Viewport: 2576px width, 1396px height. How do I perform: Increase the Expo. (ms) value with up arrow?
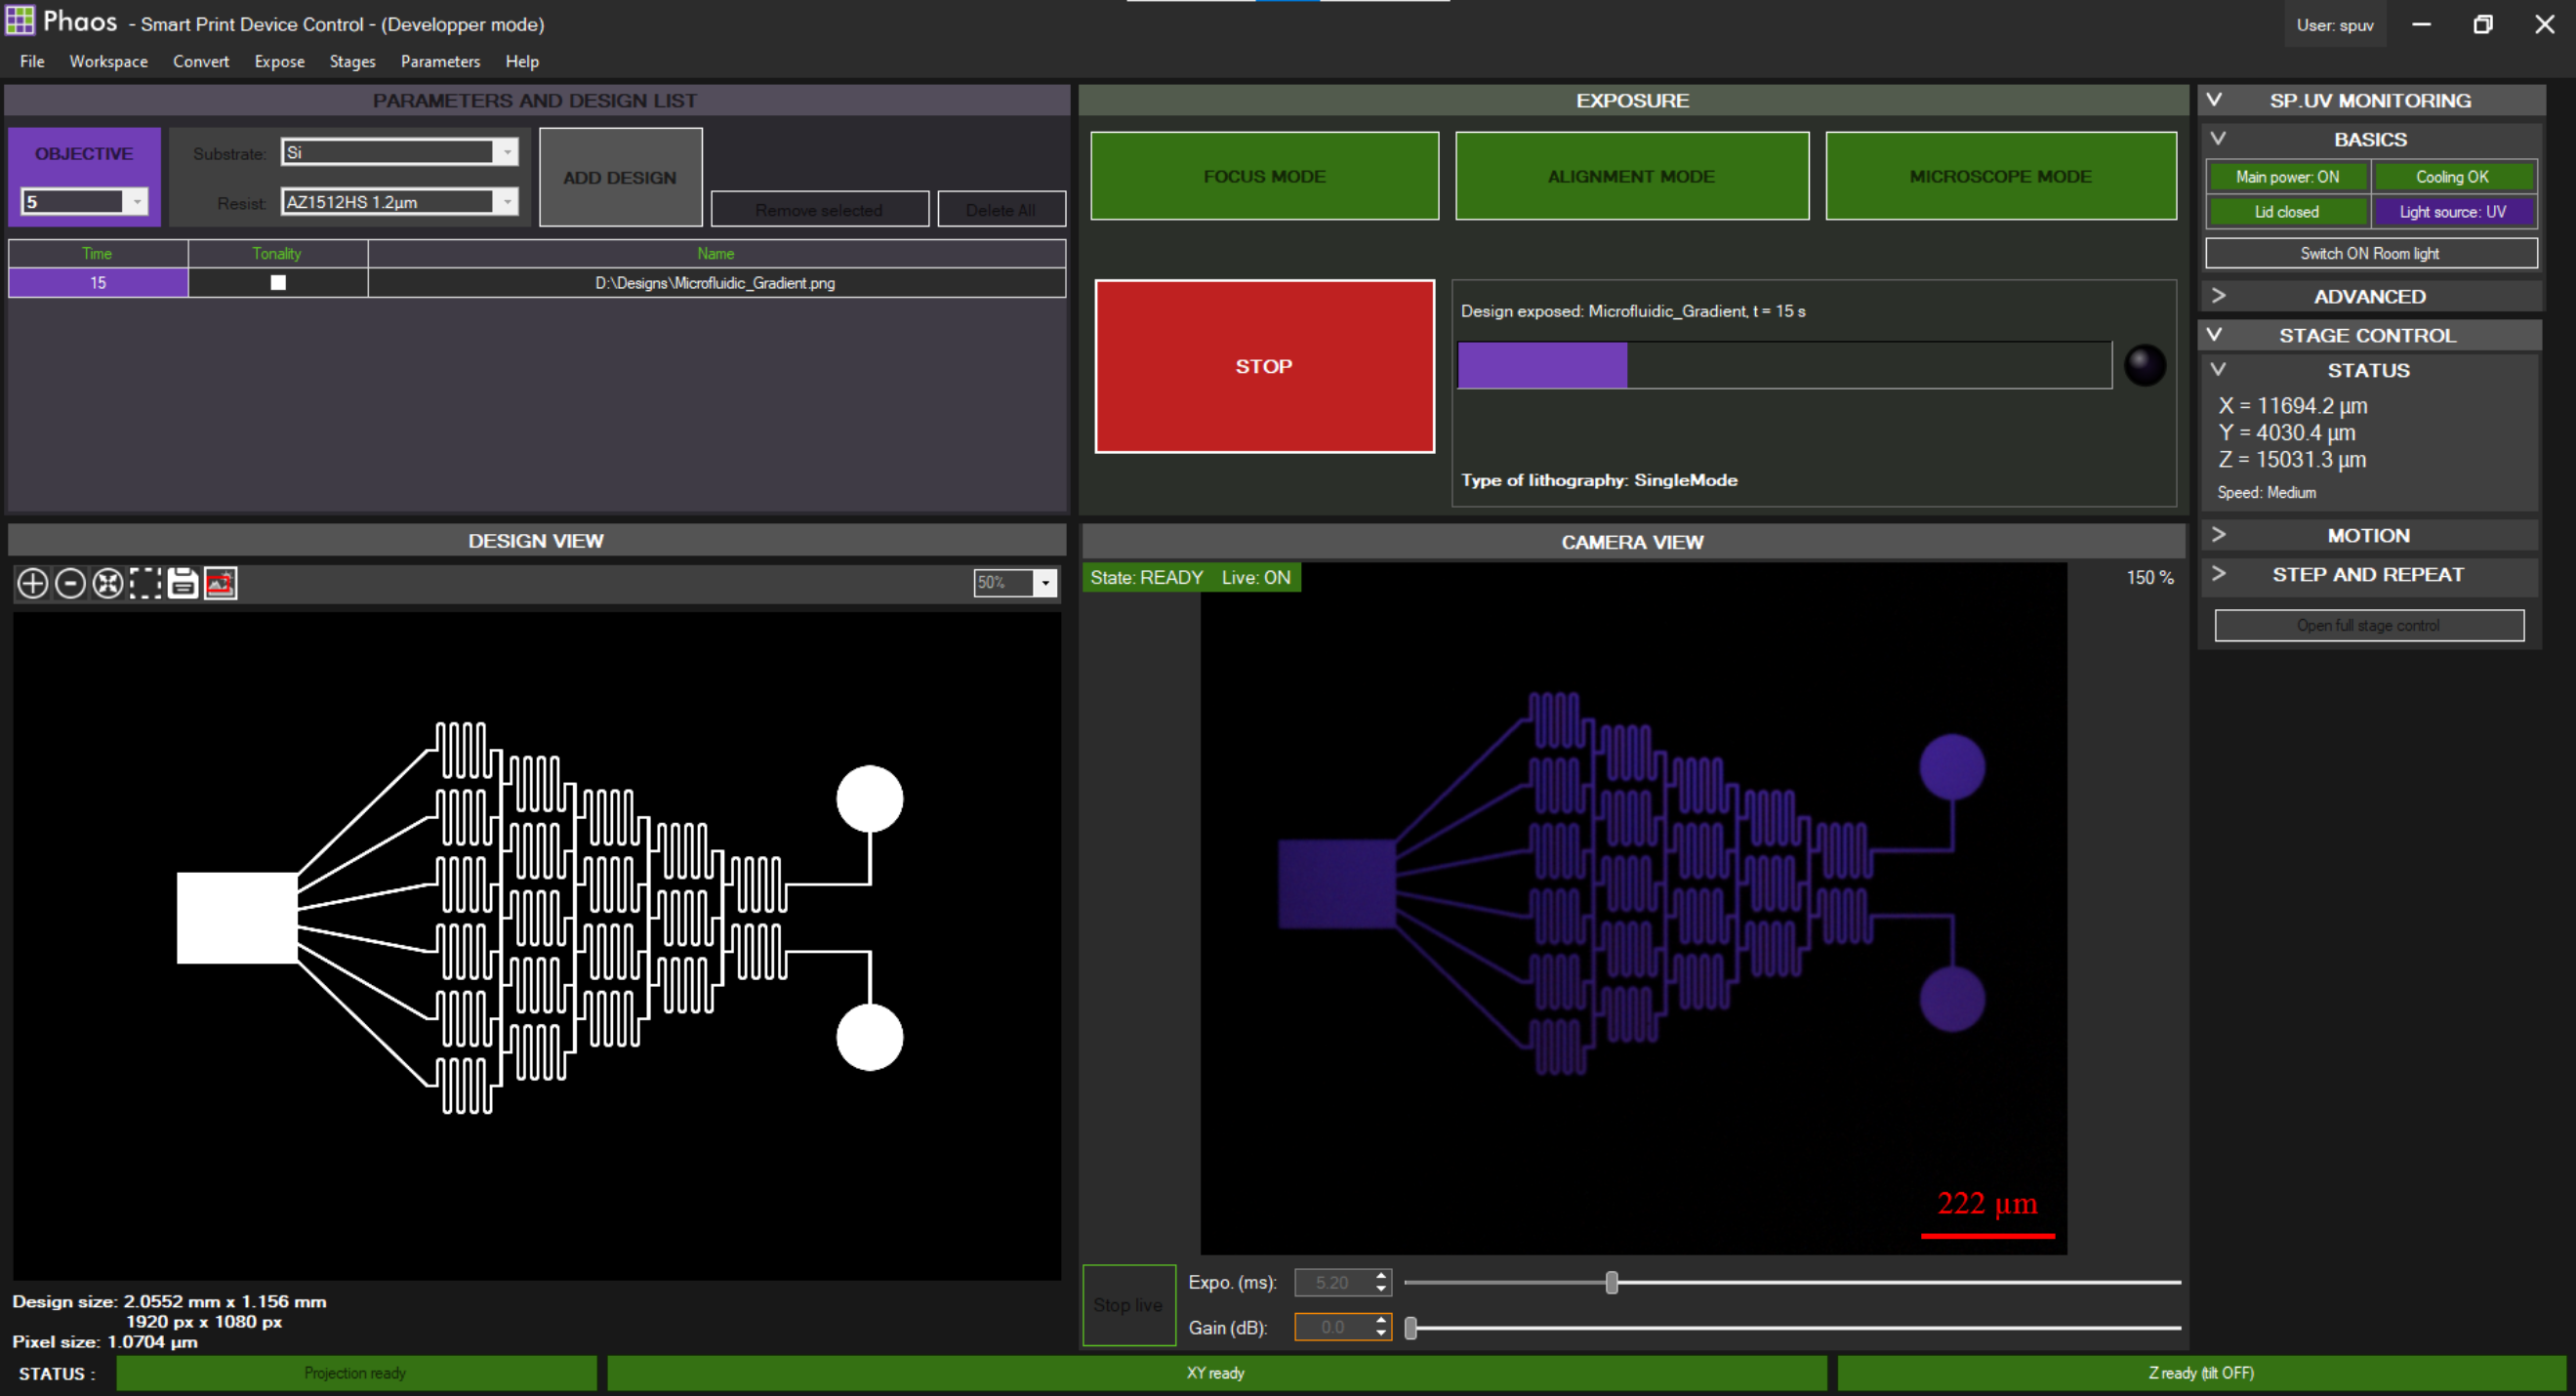(1381, 1276)
